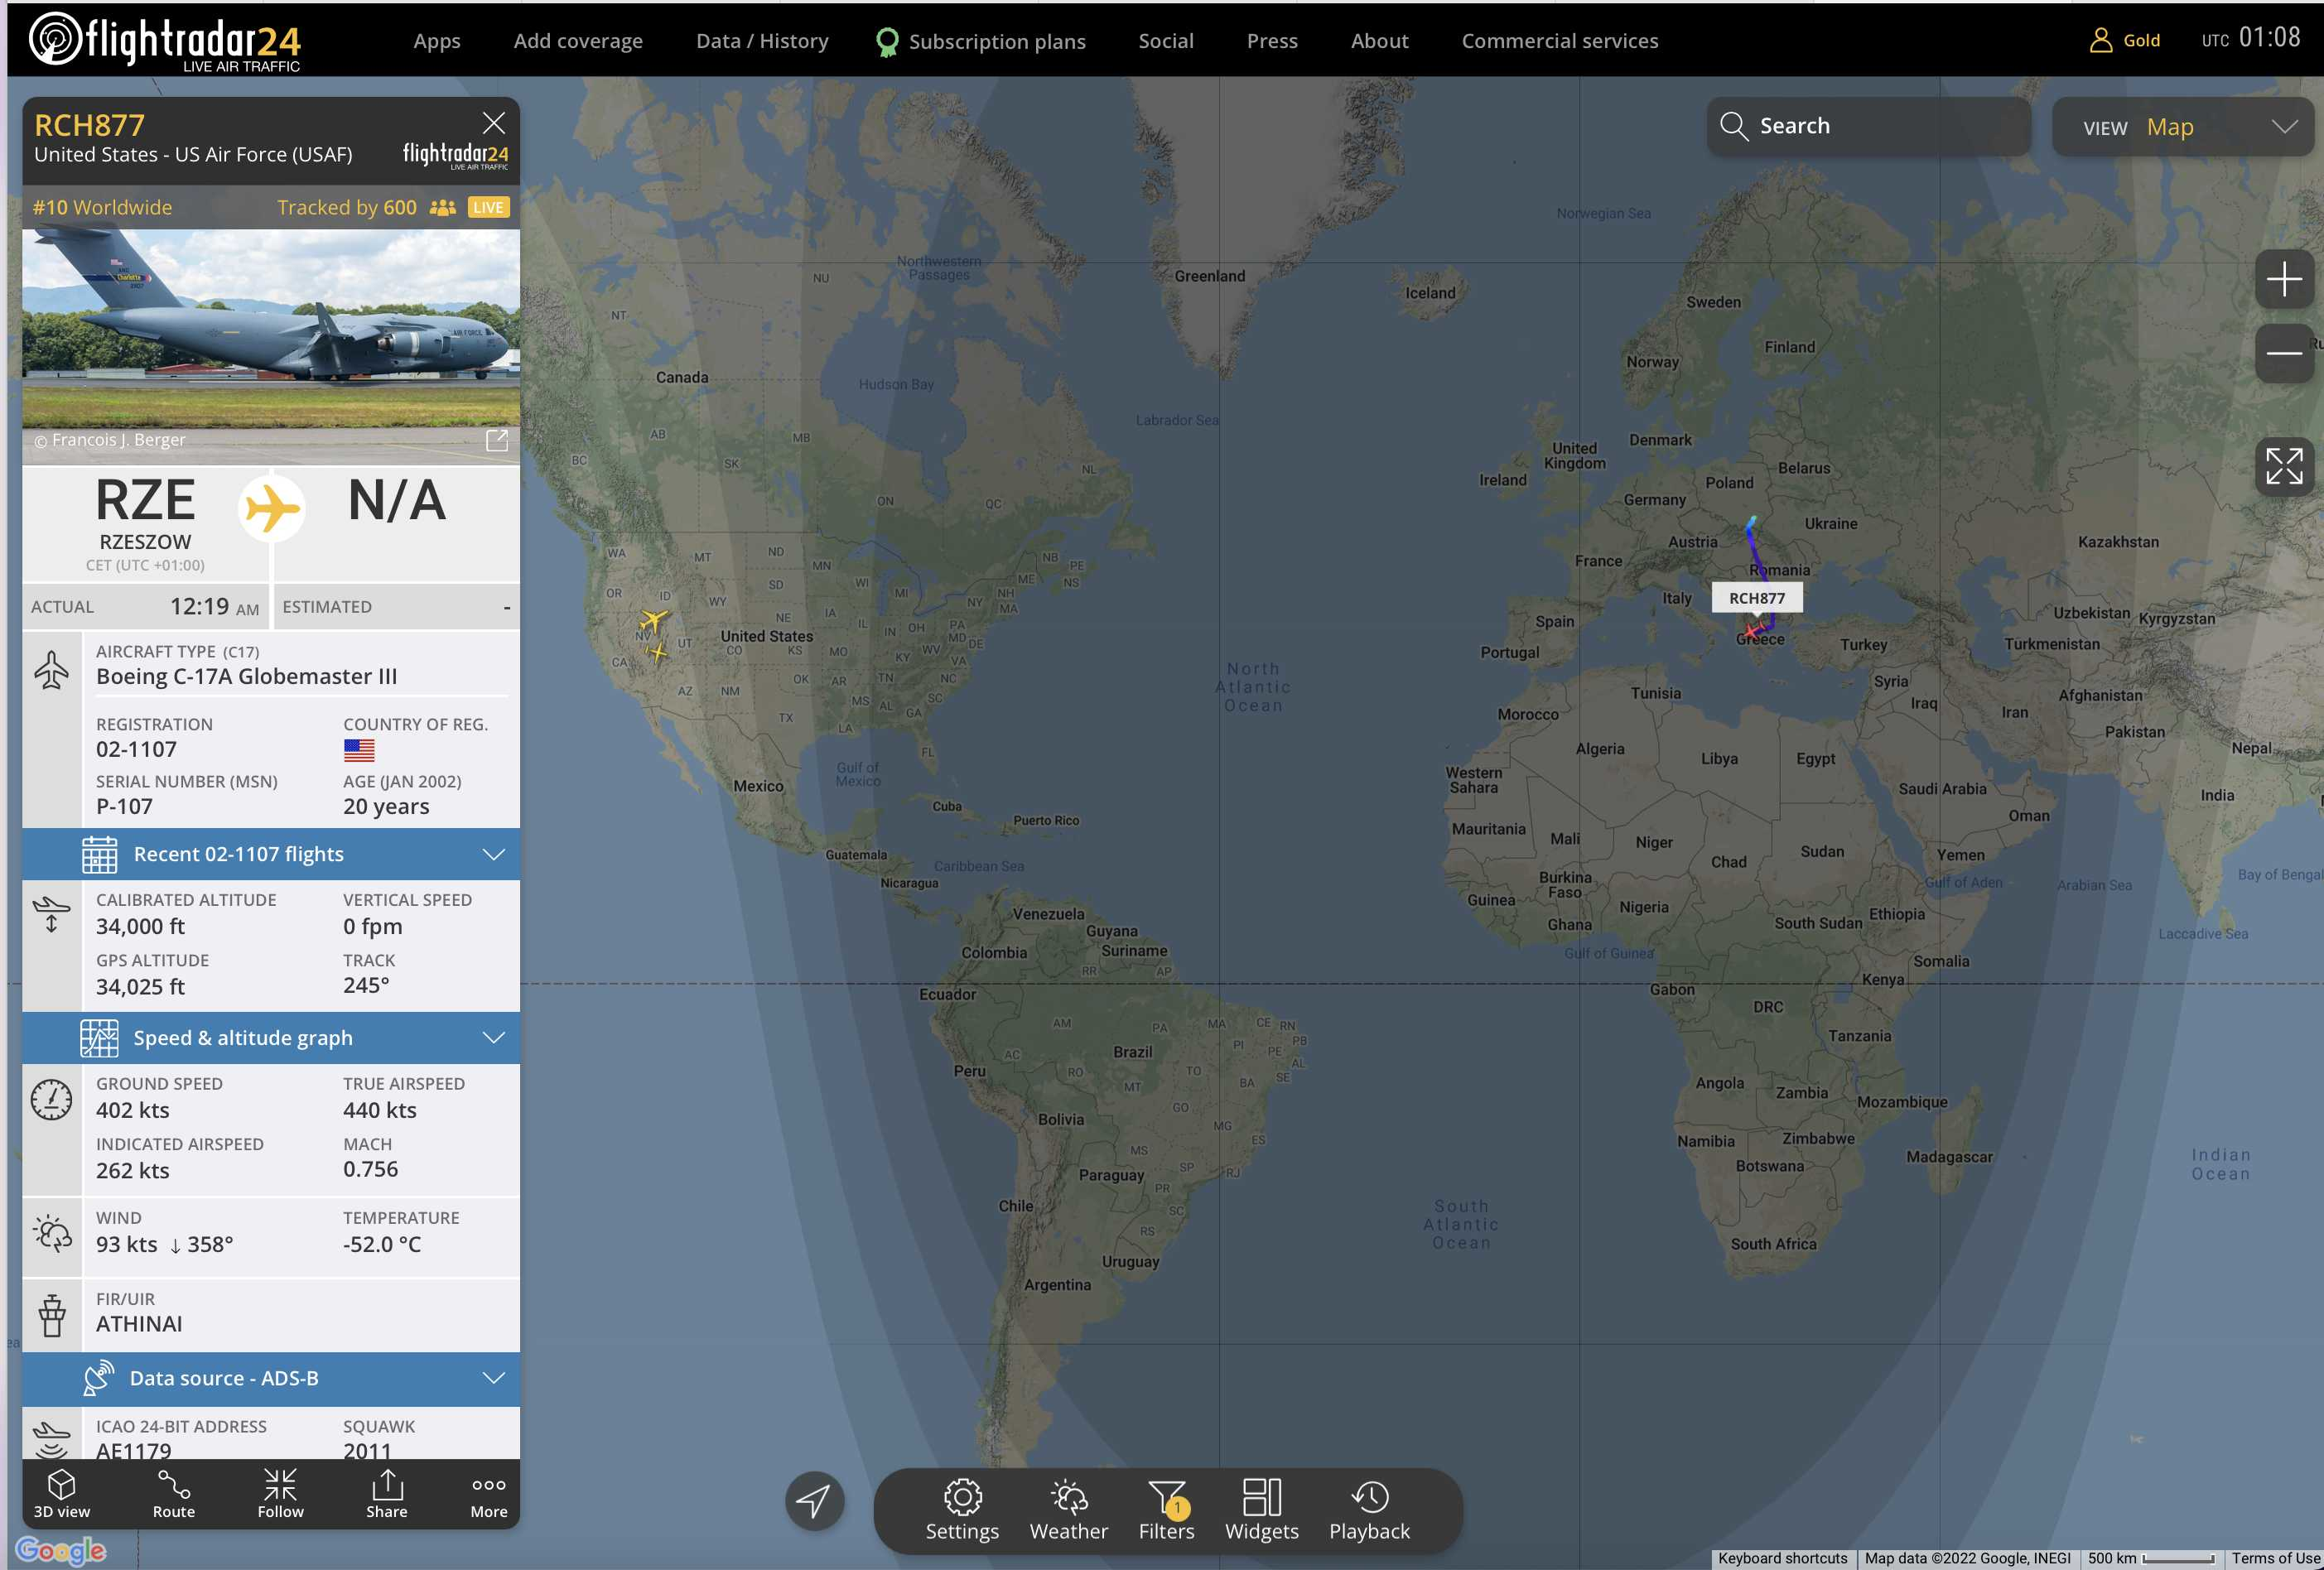Follow the selected aircraft

pos(280,1493)
